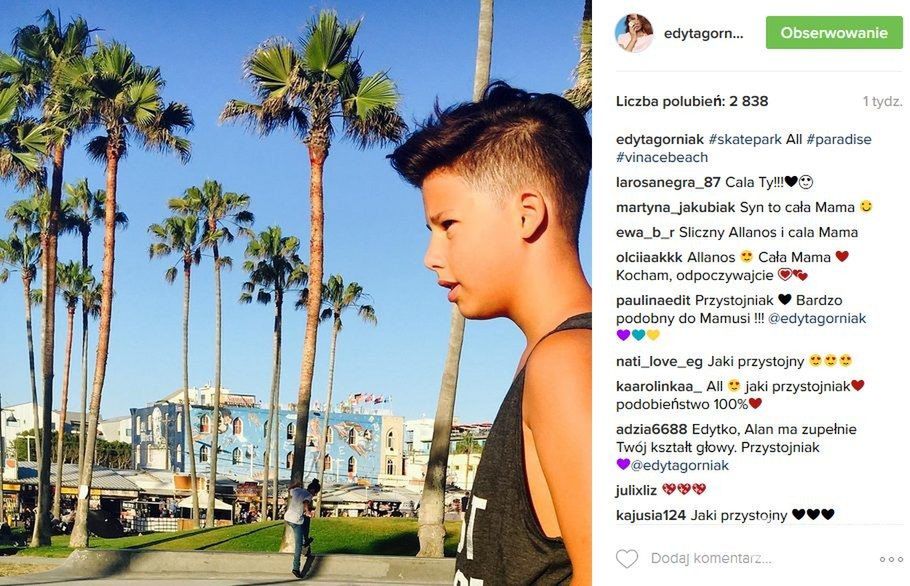Open the #vinacebeach hashtag link
Image resolution: width=910 pixels, height=586 pixels.
662,157
